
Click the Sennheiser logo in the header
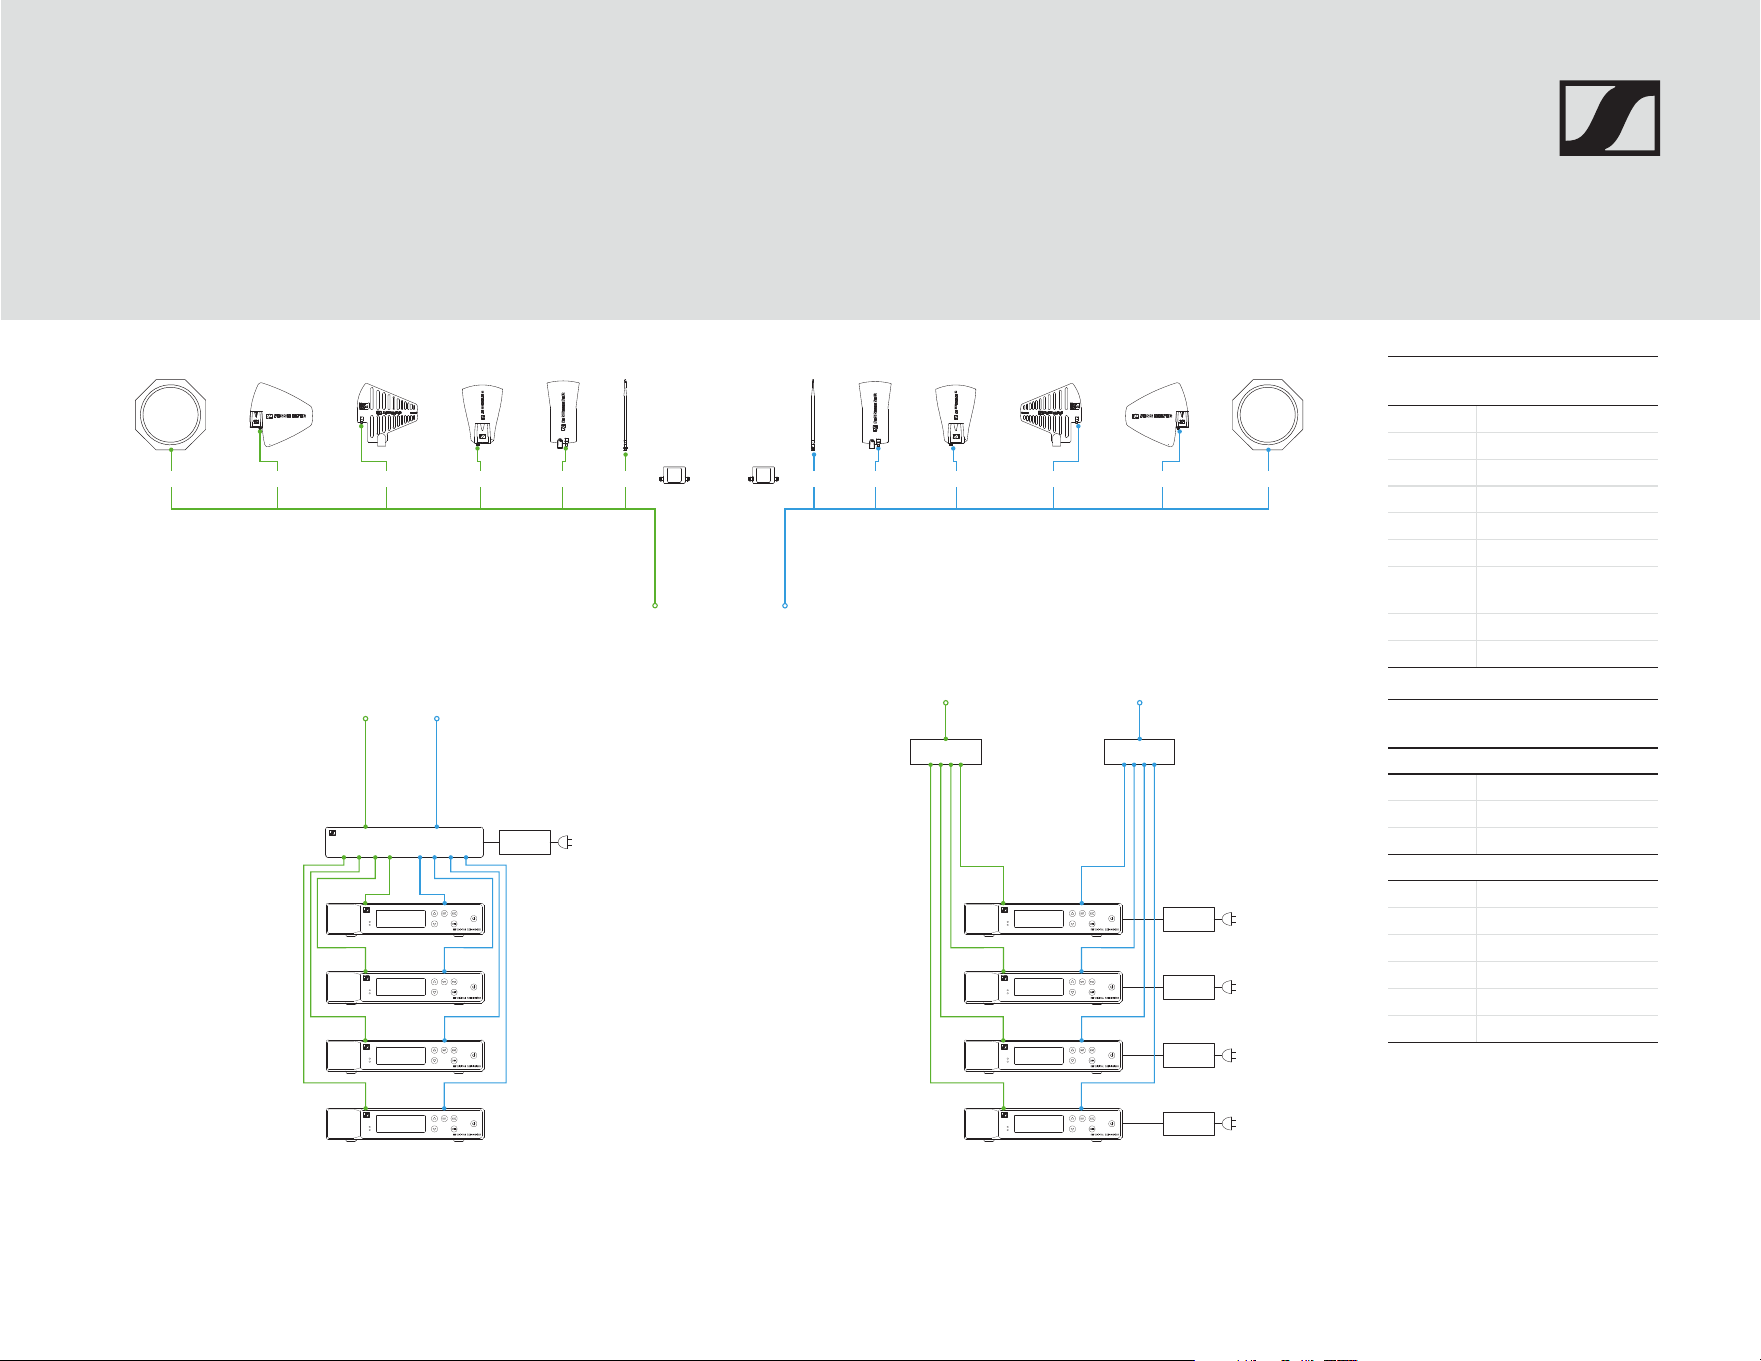(x=1609, y=118)
